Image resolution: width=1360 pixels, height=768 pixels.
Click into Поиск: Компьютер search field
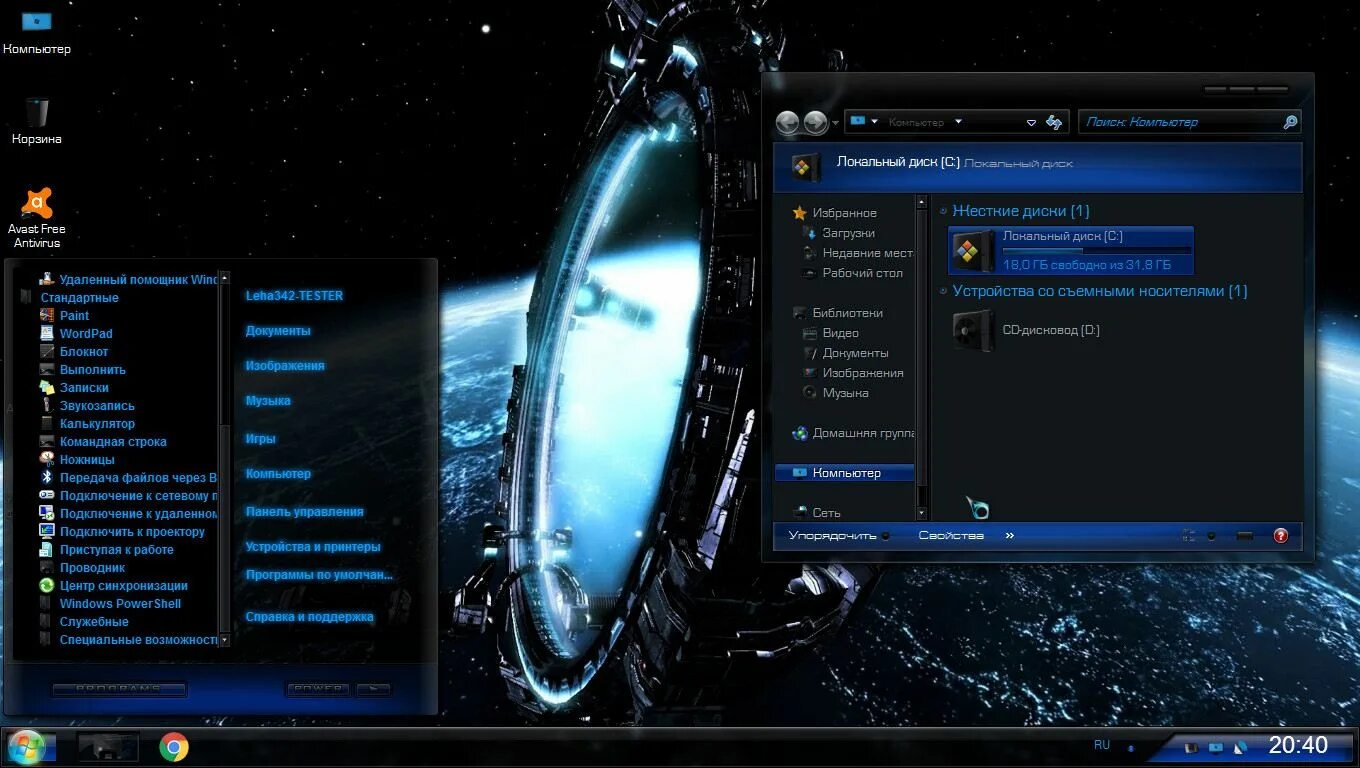1180,122
